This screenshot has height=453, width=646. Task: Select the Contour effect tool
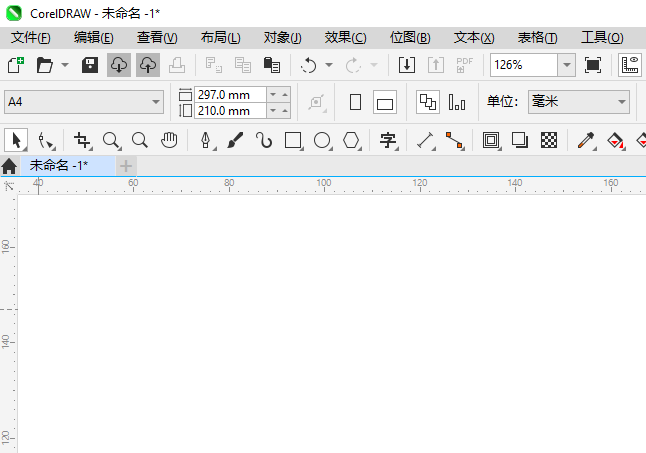(x=491, y=140)
